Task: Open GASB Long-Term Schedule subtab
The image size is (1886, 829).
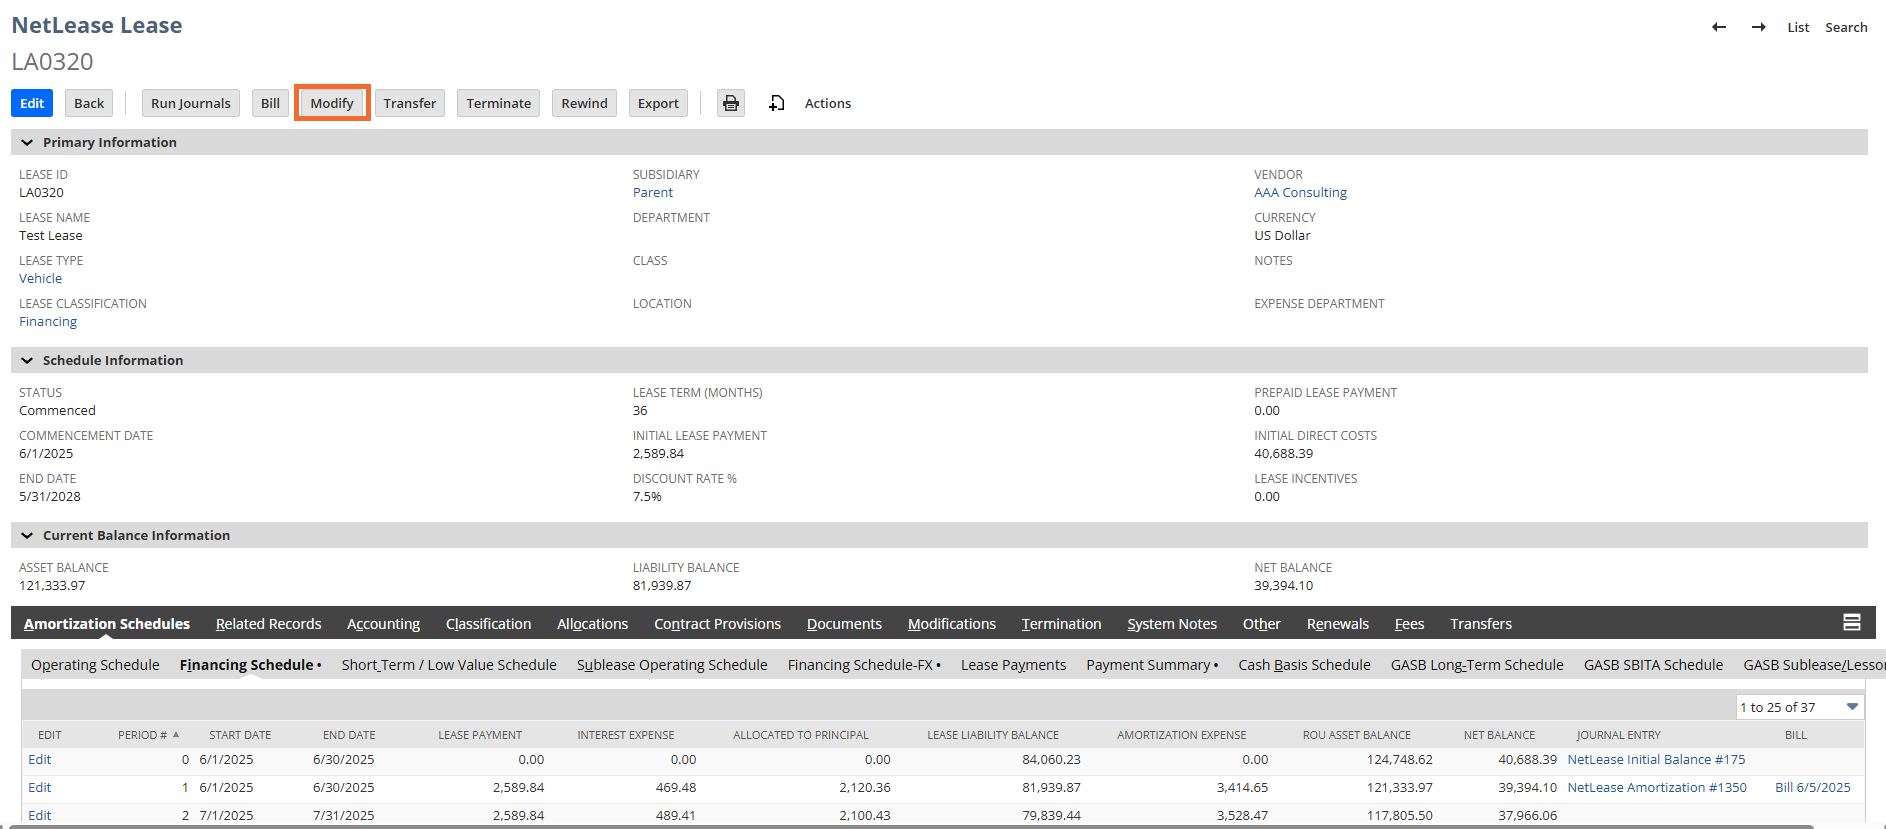Action: click(1476, 664)
